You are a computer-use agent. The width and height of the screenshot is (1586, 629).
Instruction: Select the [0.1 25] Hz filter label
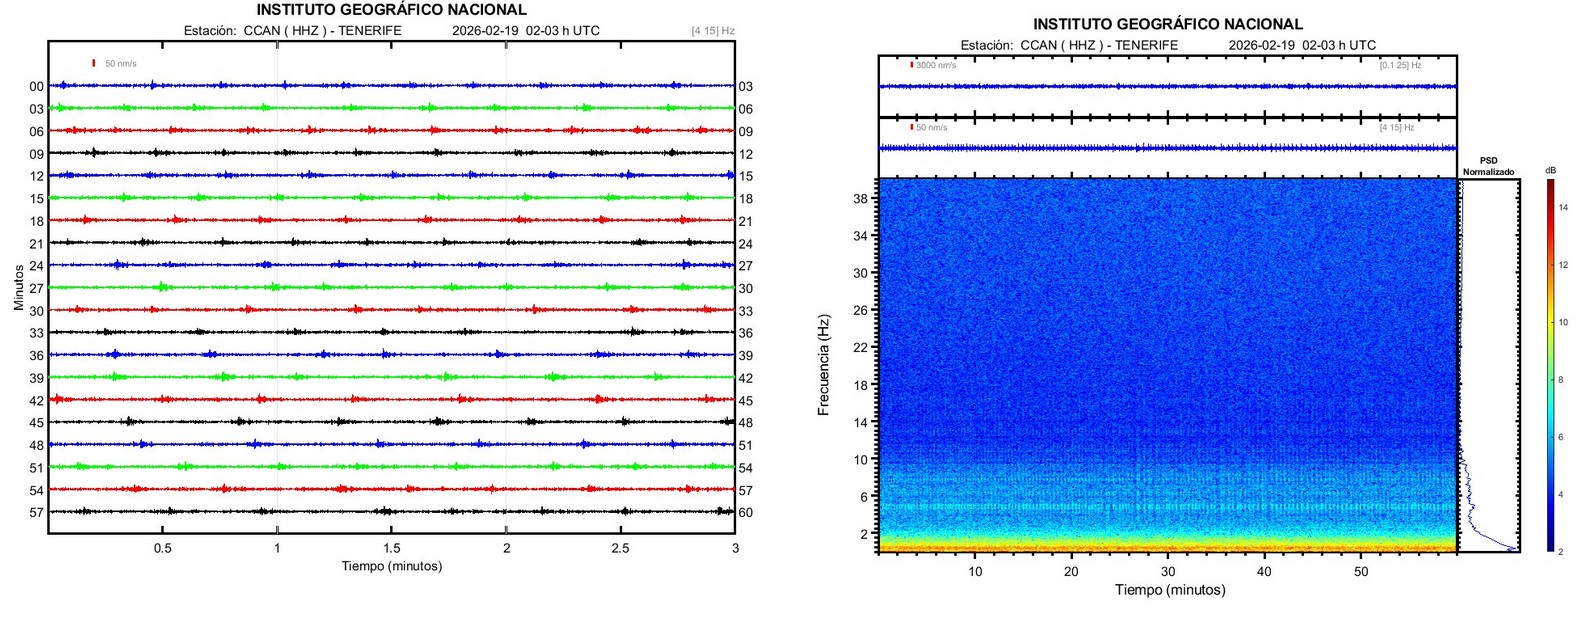tap(1400, 65)
